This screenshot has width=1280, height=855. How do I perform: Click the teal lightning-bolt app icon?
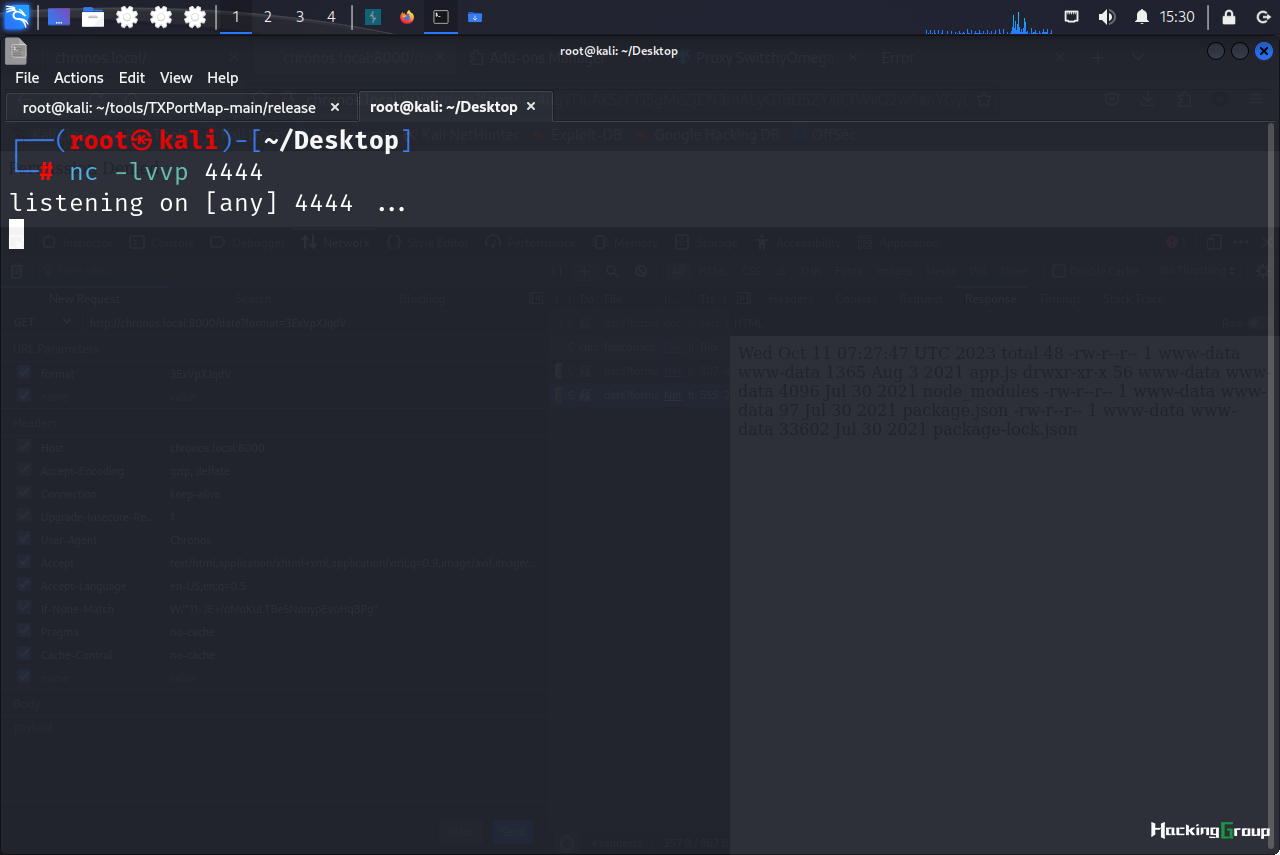[x=372, y=17]
